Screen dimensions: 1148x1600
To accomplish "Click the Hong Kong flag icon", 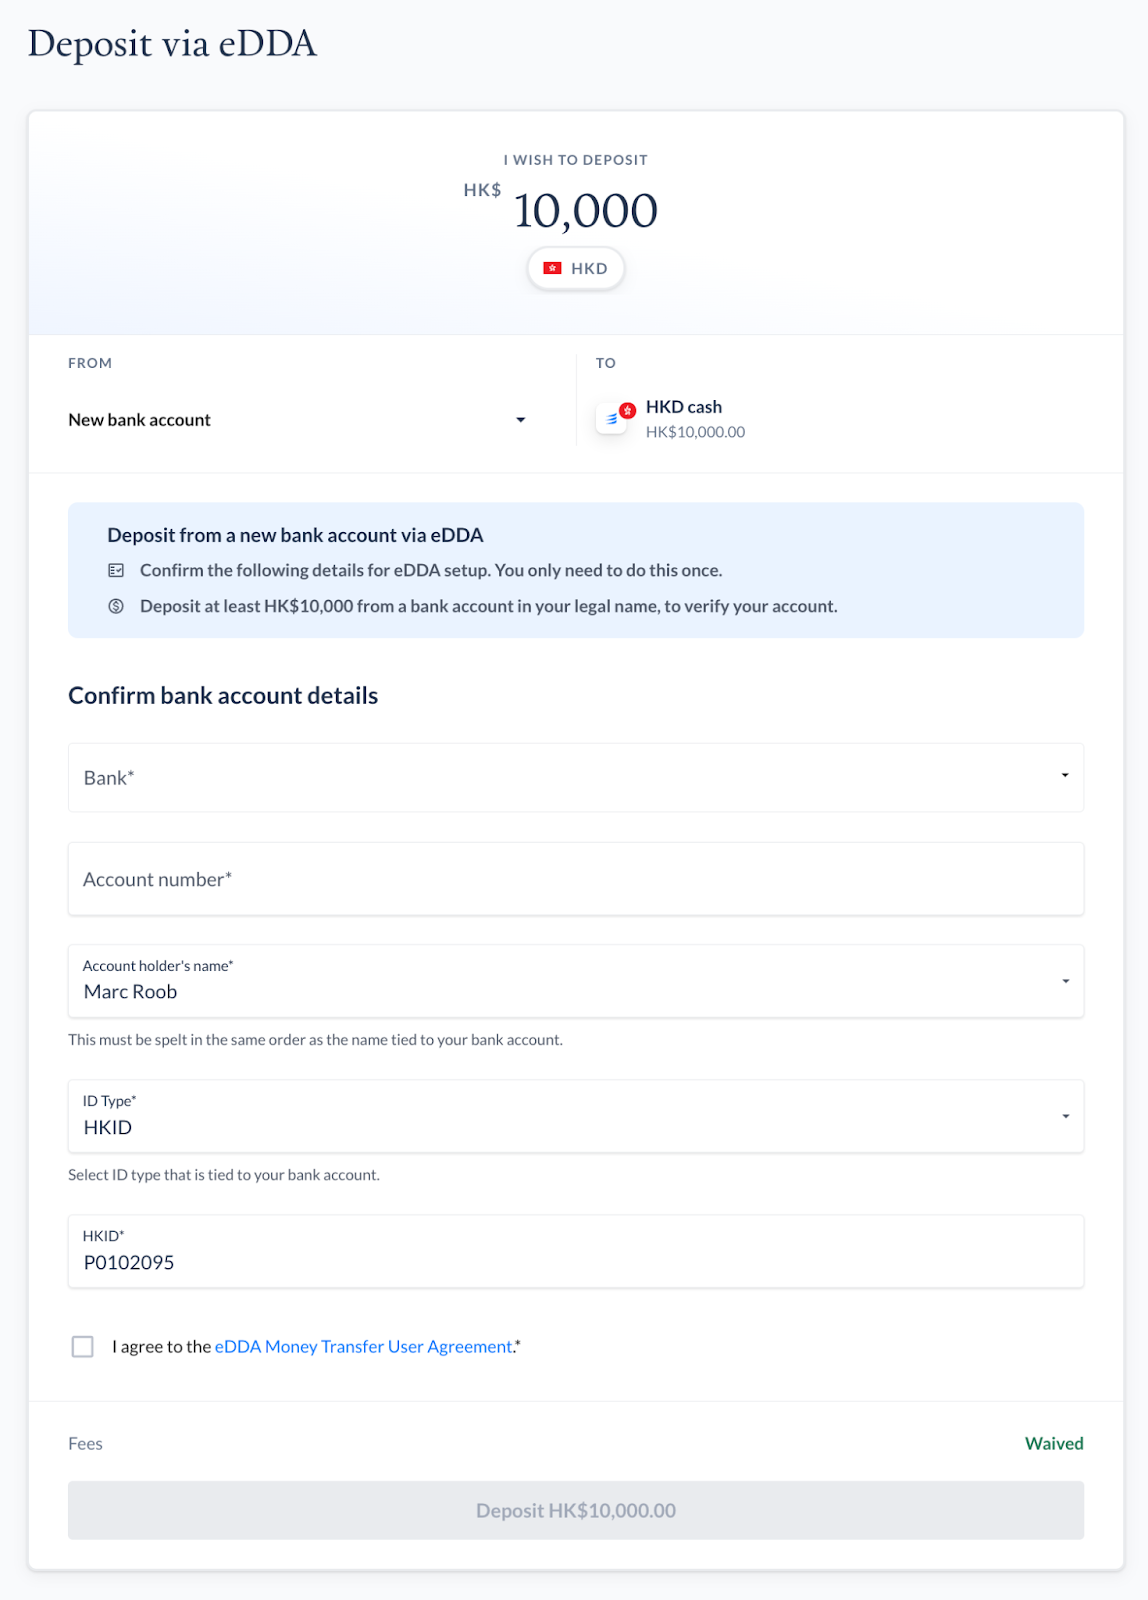I will pyautogui.click(x=552, y=268).
